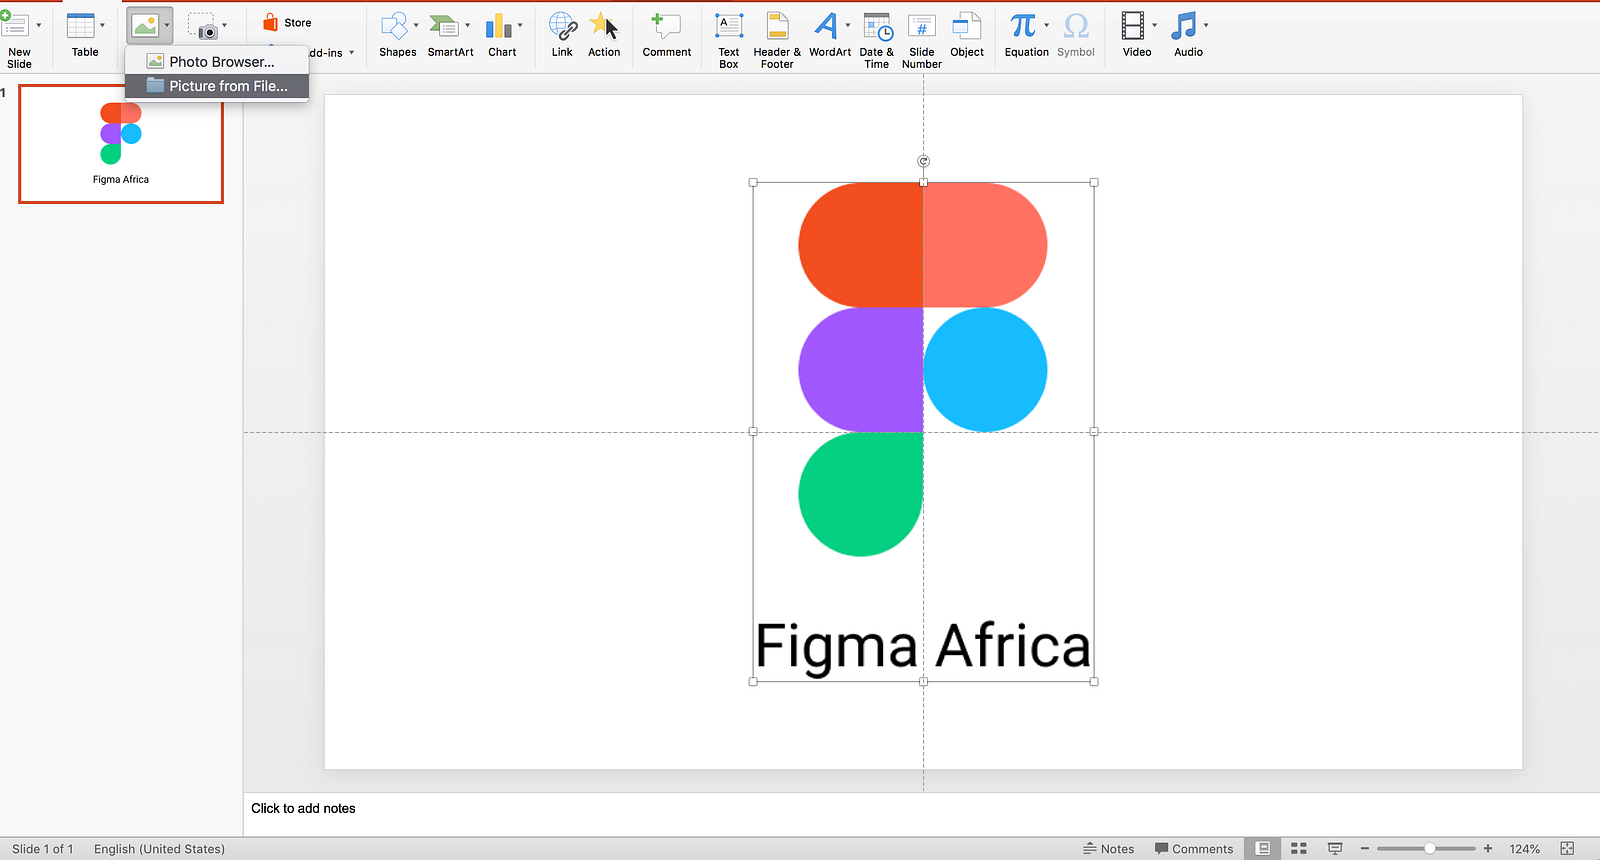Expand the Chart dropdown arrow
1600x860 pixels.
coord(520,26)
